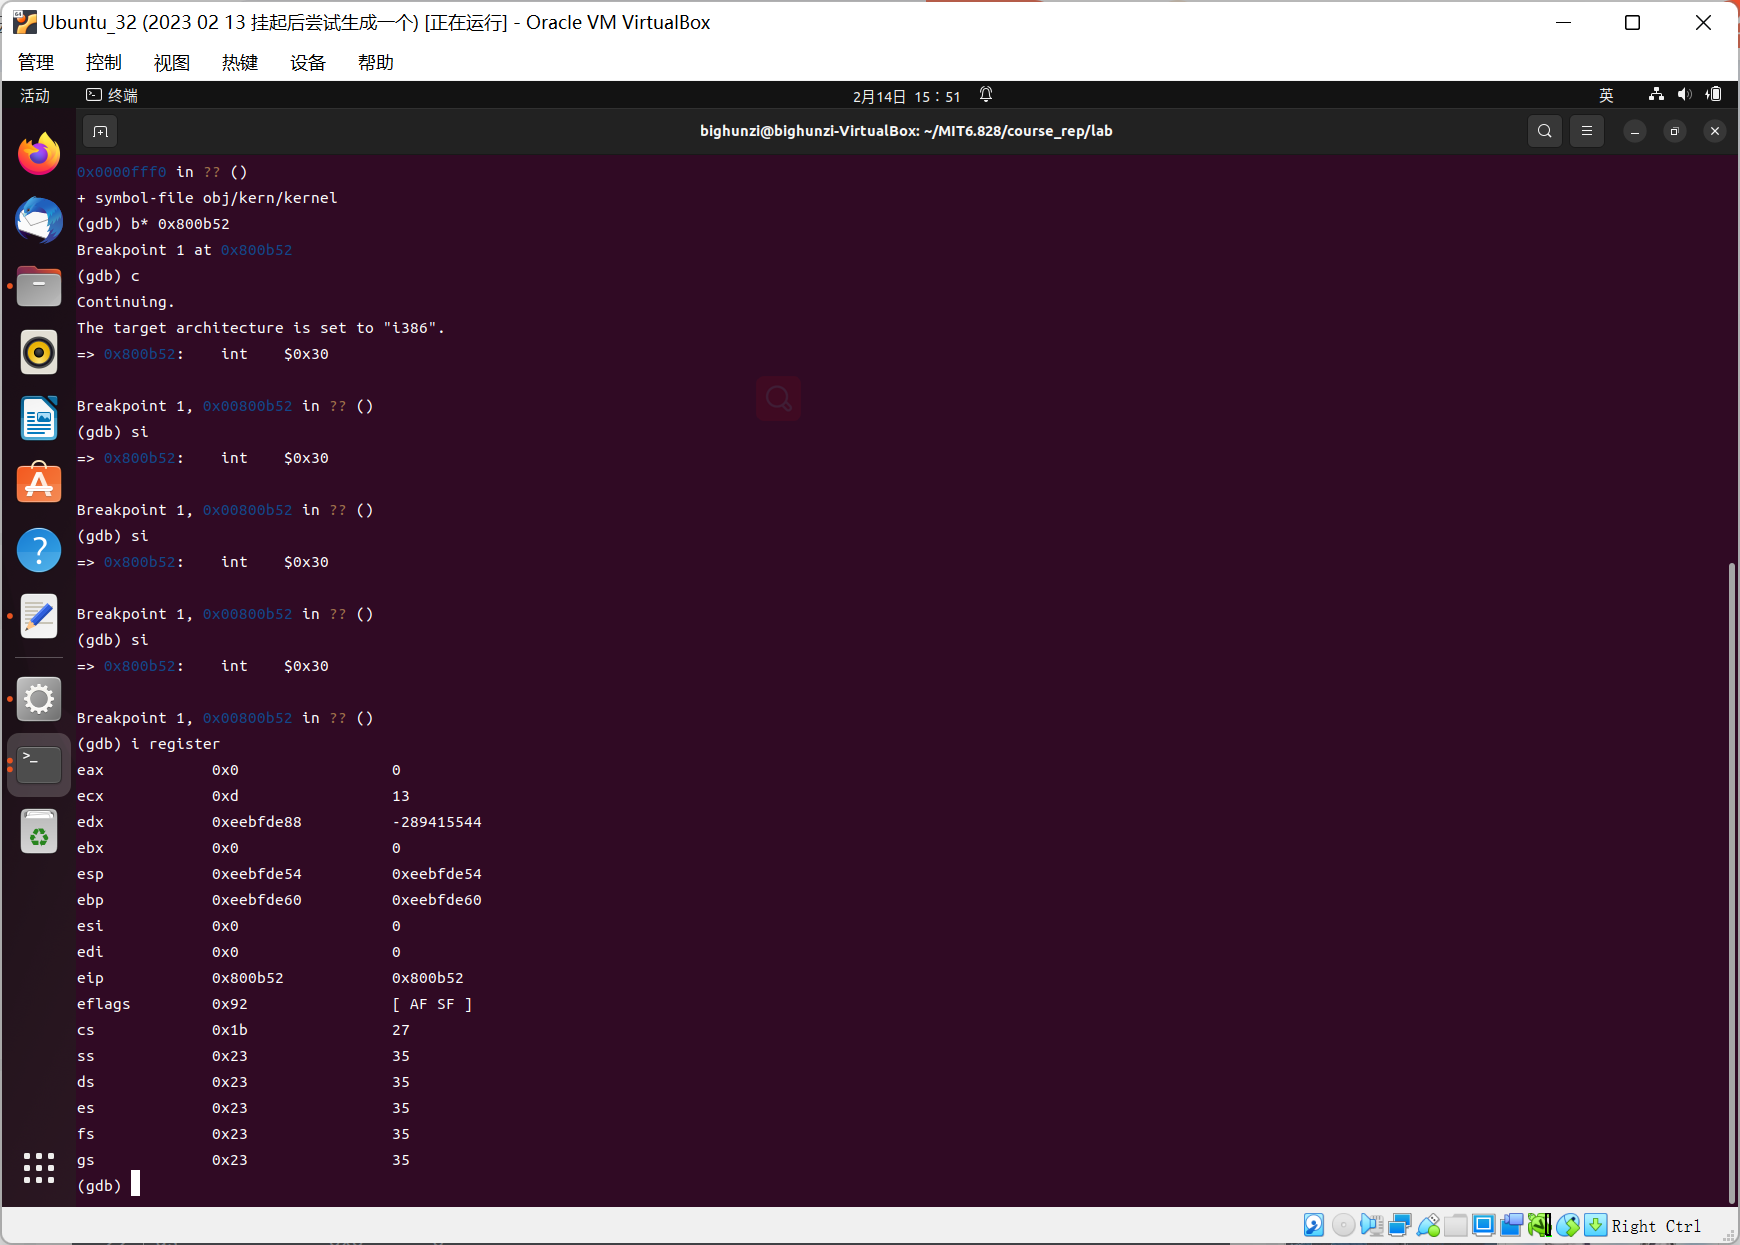Open the 终端 app menu in the top bar
Screen dimensions: 1740x1245
(x=112, y=95)
